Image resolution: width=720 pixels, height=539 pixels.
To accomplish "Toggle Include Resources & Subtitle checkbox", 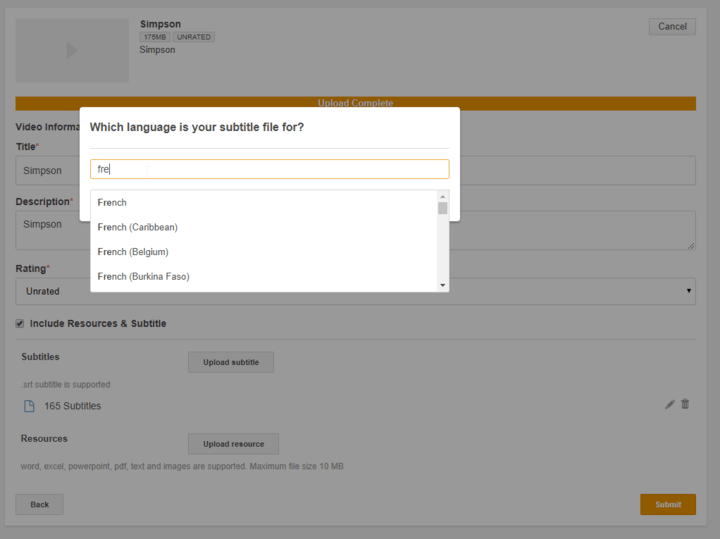I will (21, 324).
